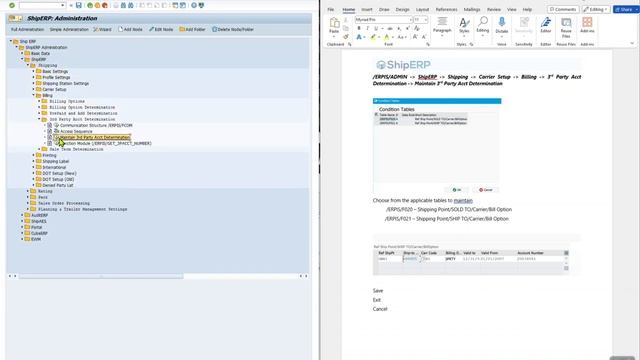Open the Wizard tool in ShipERP toolbar
Image resolution: width=640 pixels, height=360 pixels.
pyautogui.click(x=102, y=29)
